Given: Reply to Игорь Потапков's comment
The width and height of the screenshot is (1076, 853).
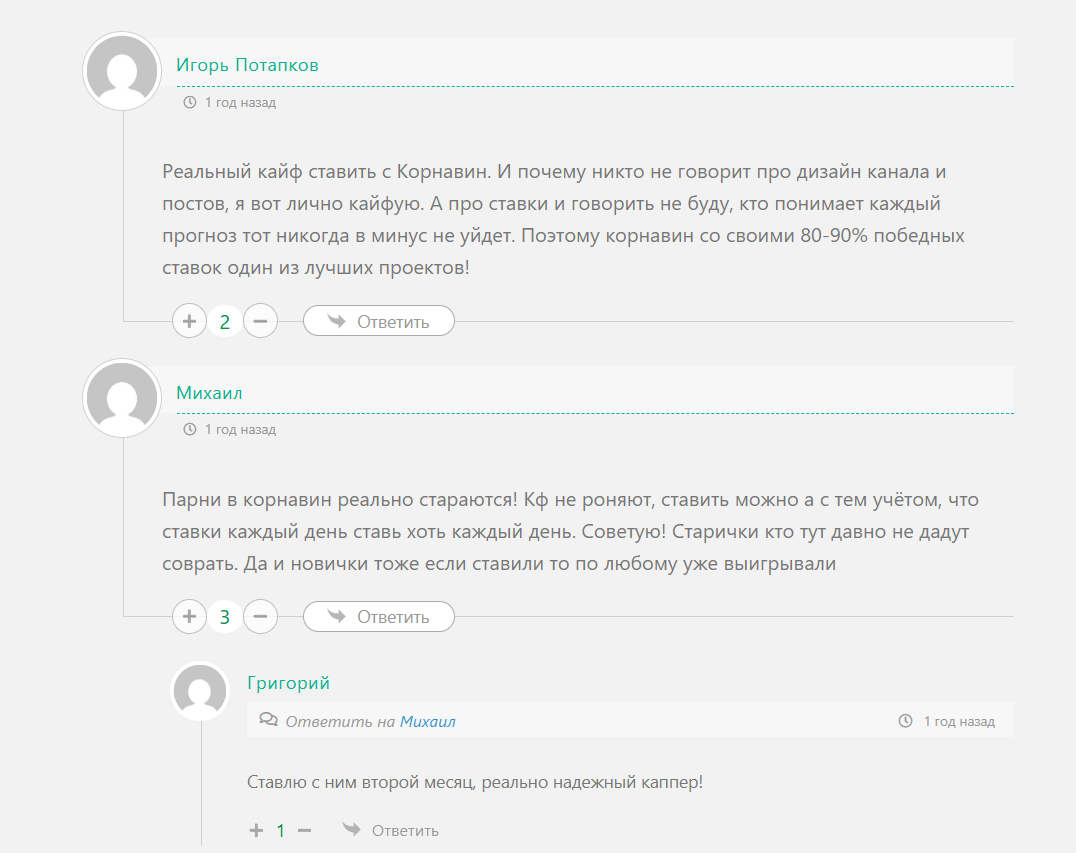Looking at the screenshot, I should pyautogui.click(x=379, y=322).
